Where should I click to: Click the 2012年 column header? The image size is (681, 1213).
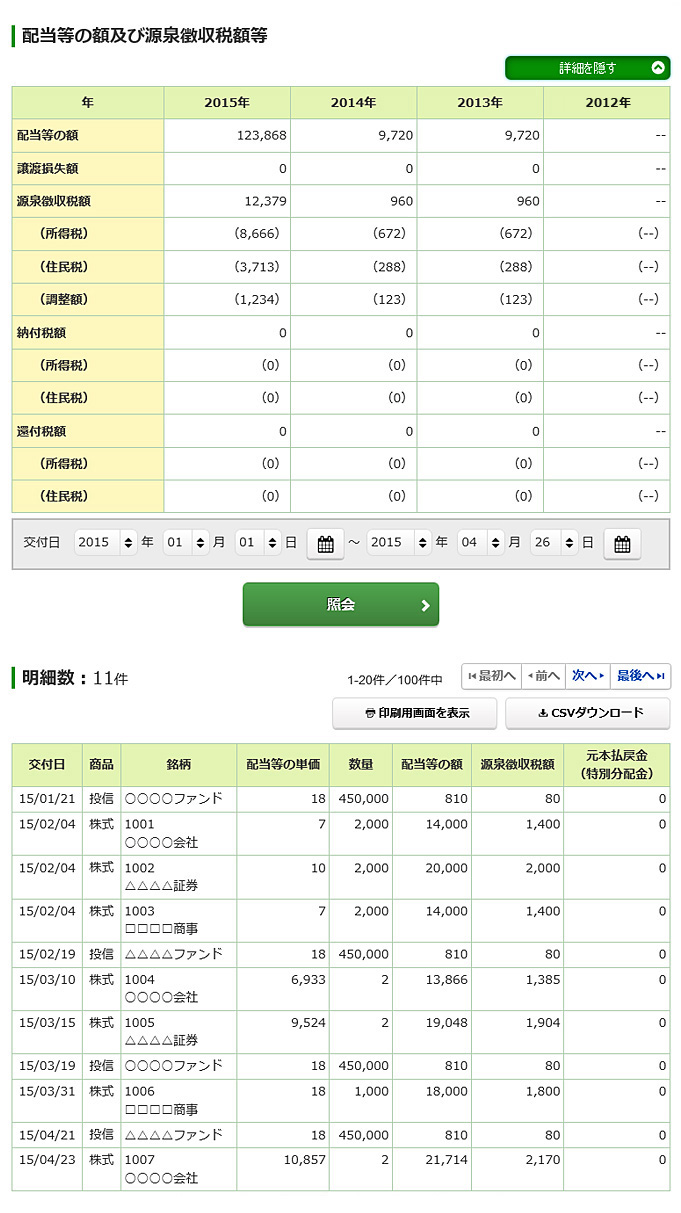click(607, 103)
